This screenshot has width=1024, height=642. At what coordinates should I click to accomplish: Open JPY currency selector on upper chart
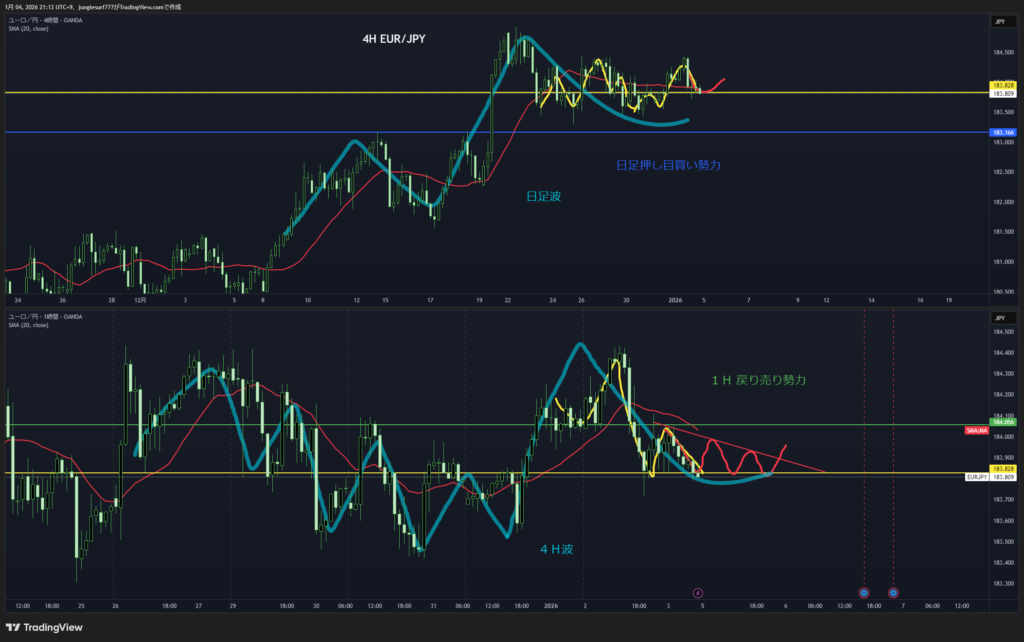[1000, 21]
